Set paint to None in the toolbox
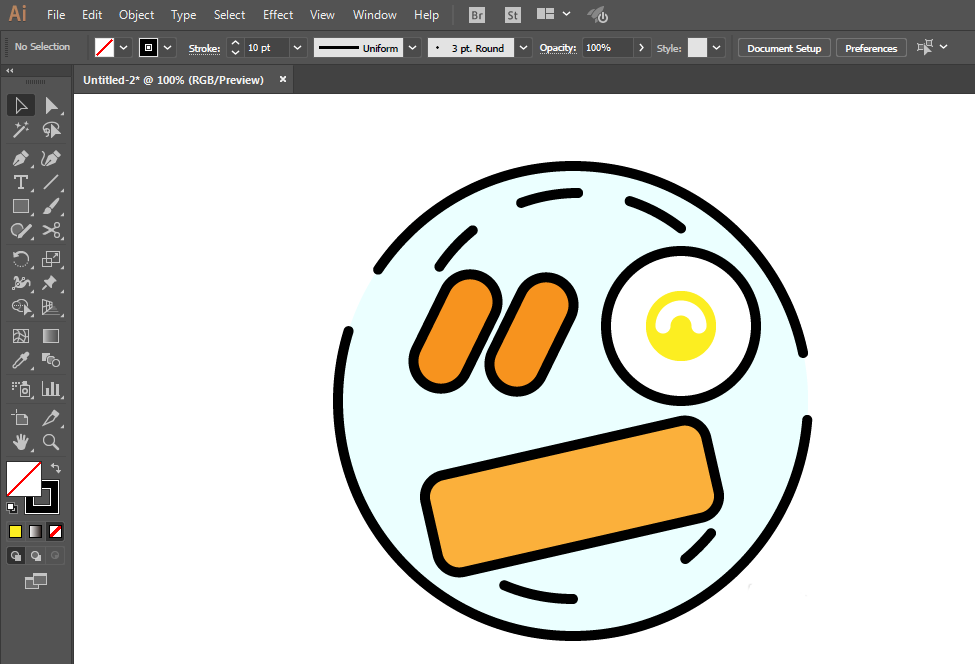The width and height of the screenshot is (975, 664). click(x=56, y=531)
